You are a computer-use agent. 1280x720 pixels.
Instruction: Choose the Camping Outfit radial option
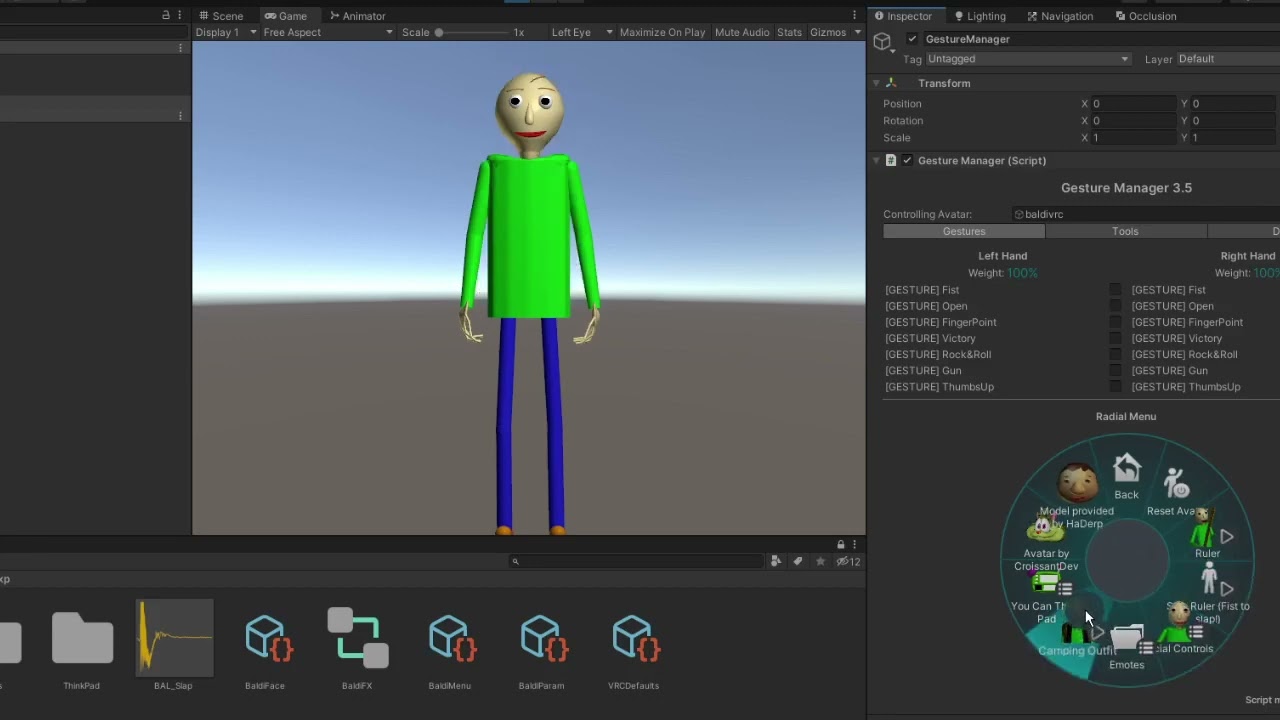click(x=1076, y=640)
